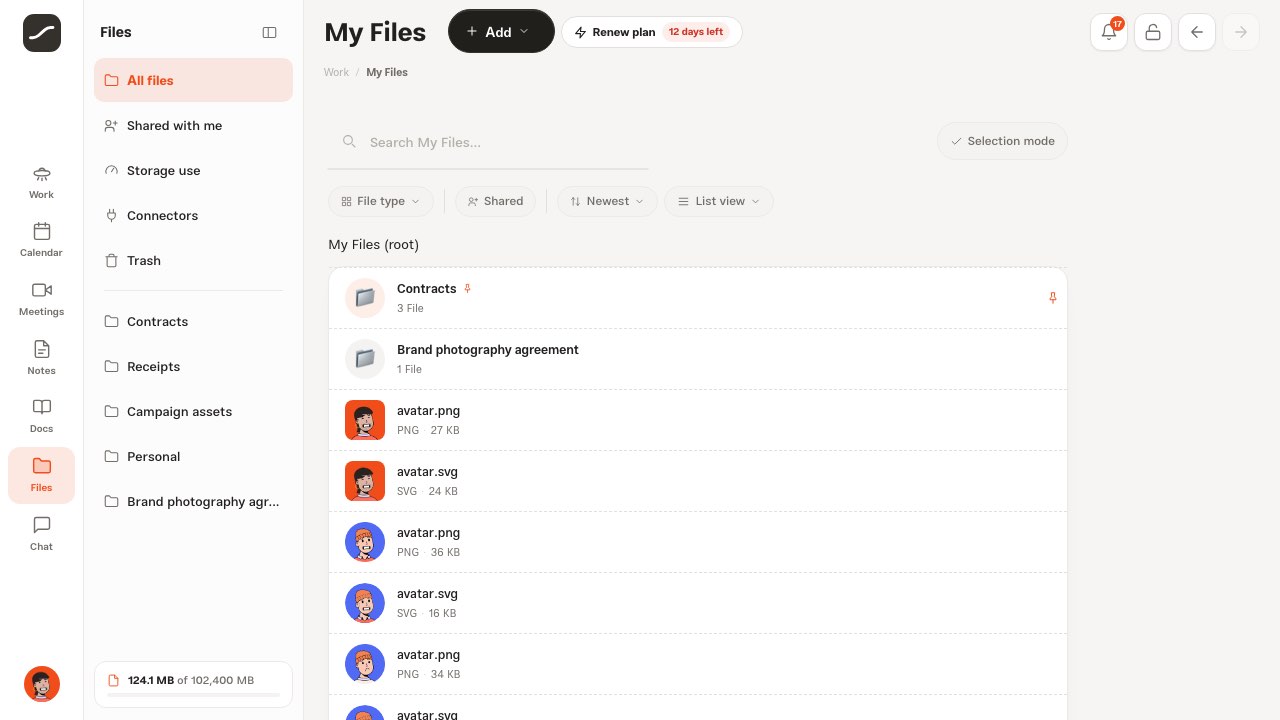
Task: Click the My Files breadcrumb
Action: 387,72
